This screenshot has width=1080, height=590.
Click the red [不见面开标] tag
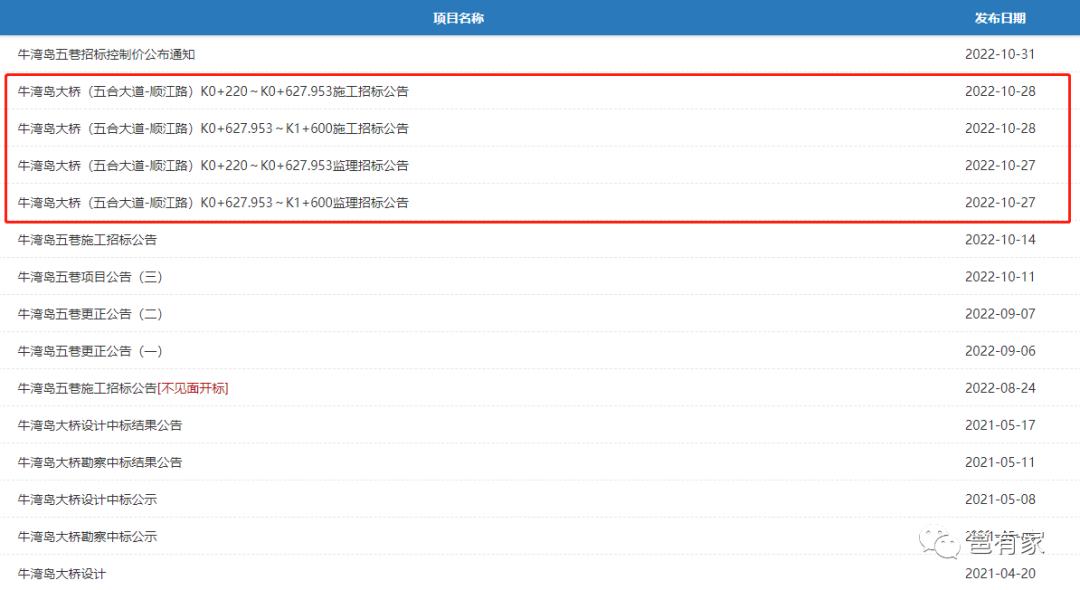point(193,388)
